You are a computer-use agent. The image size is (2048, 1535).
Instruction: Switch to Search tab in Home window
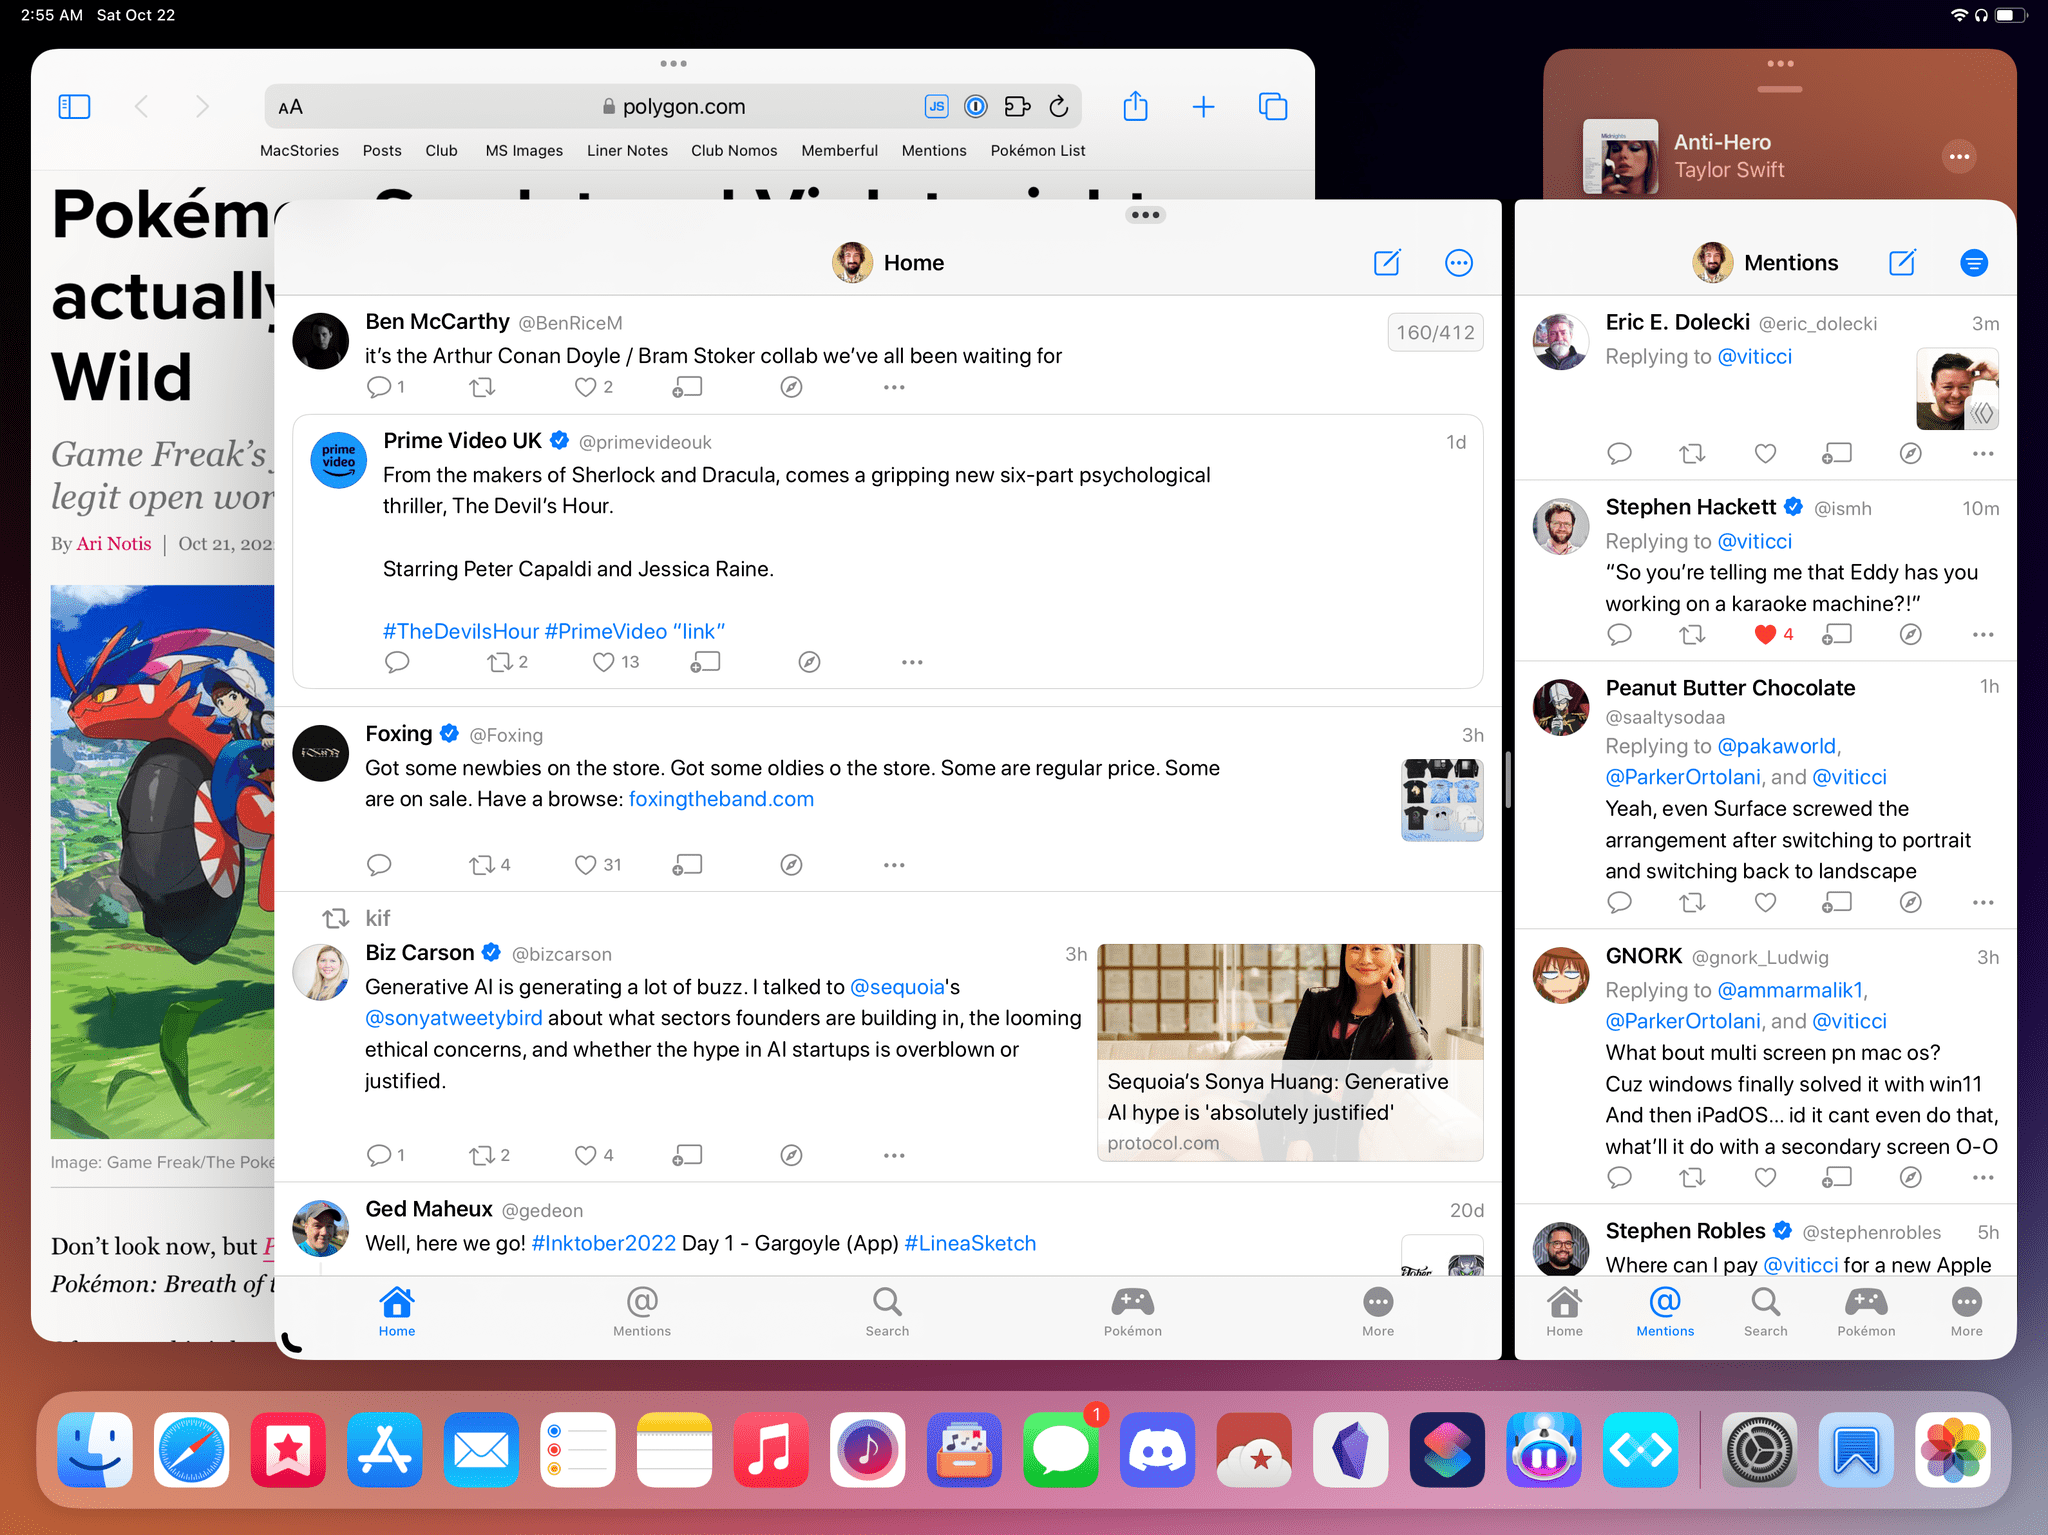[x=887, y=1312]
